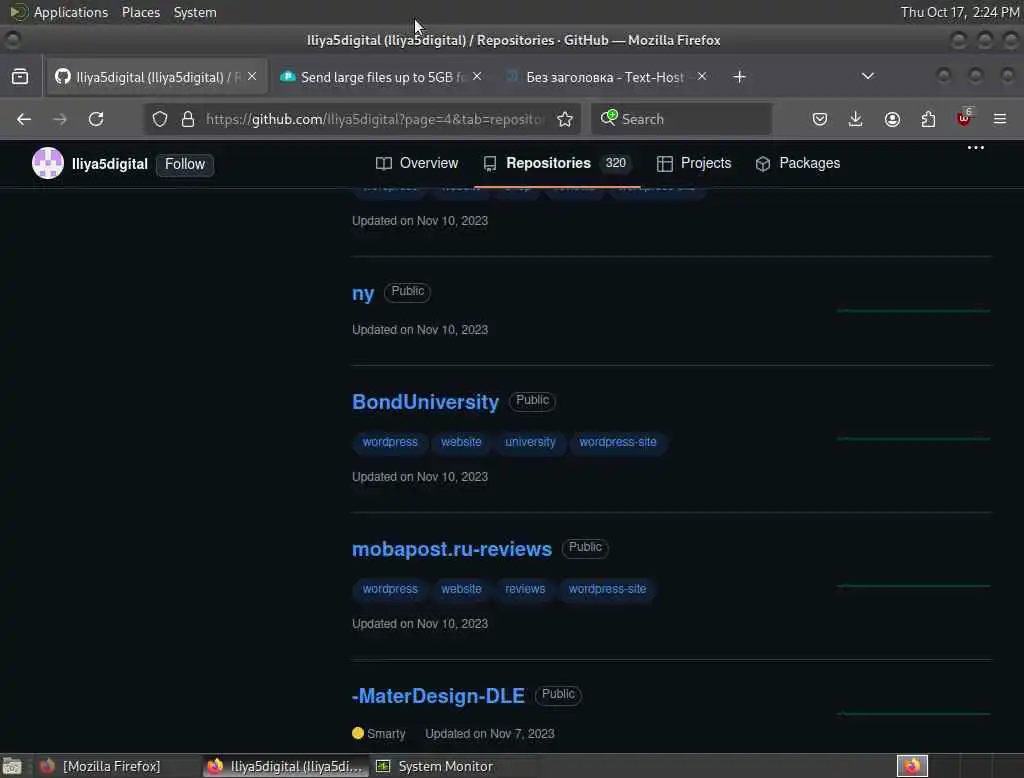Show tracking protection shield details
The image size is (1024, 778).
coord(160,119)
